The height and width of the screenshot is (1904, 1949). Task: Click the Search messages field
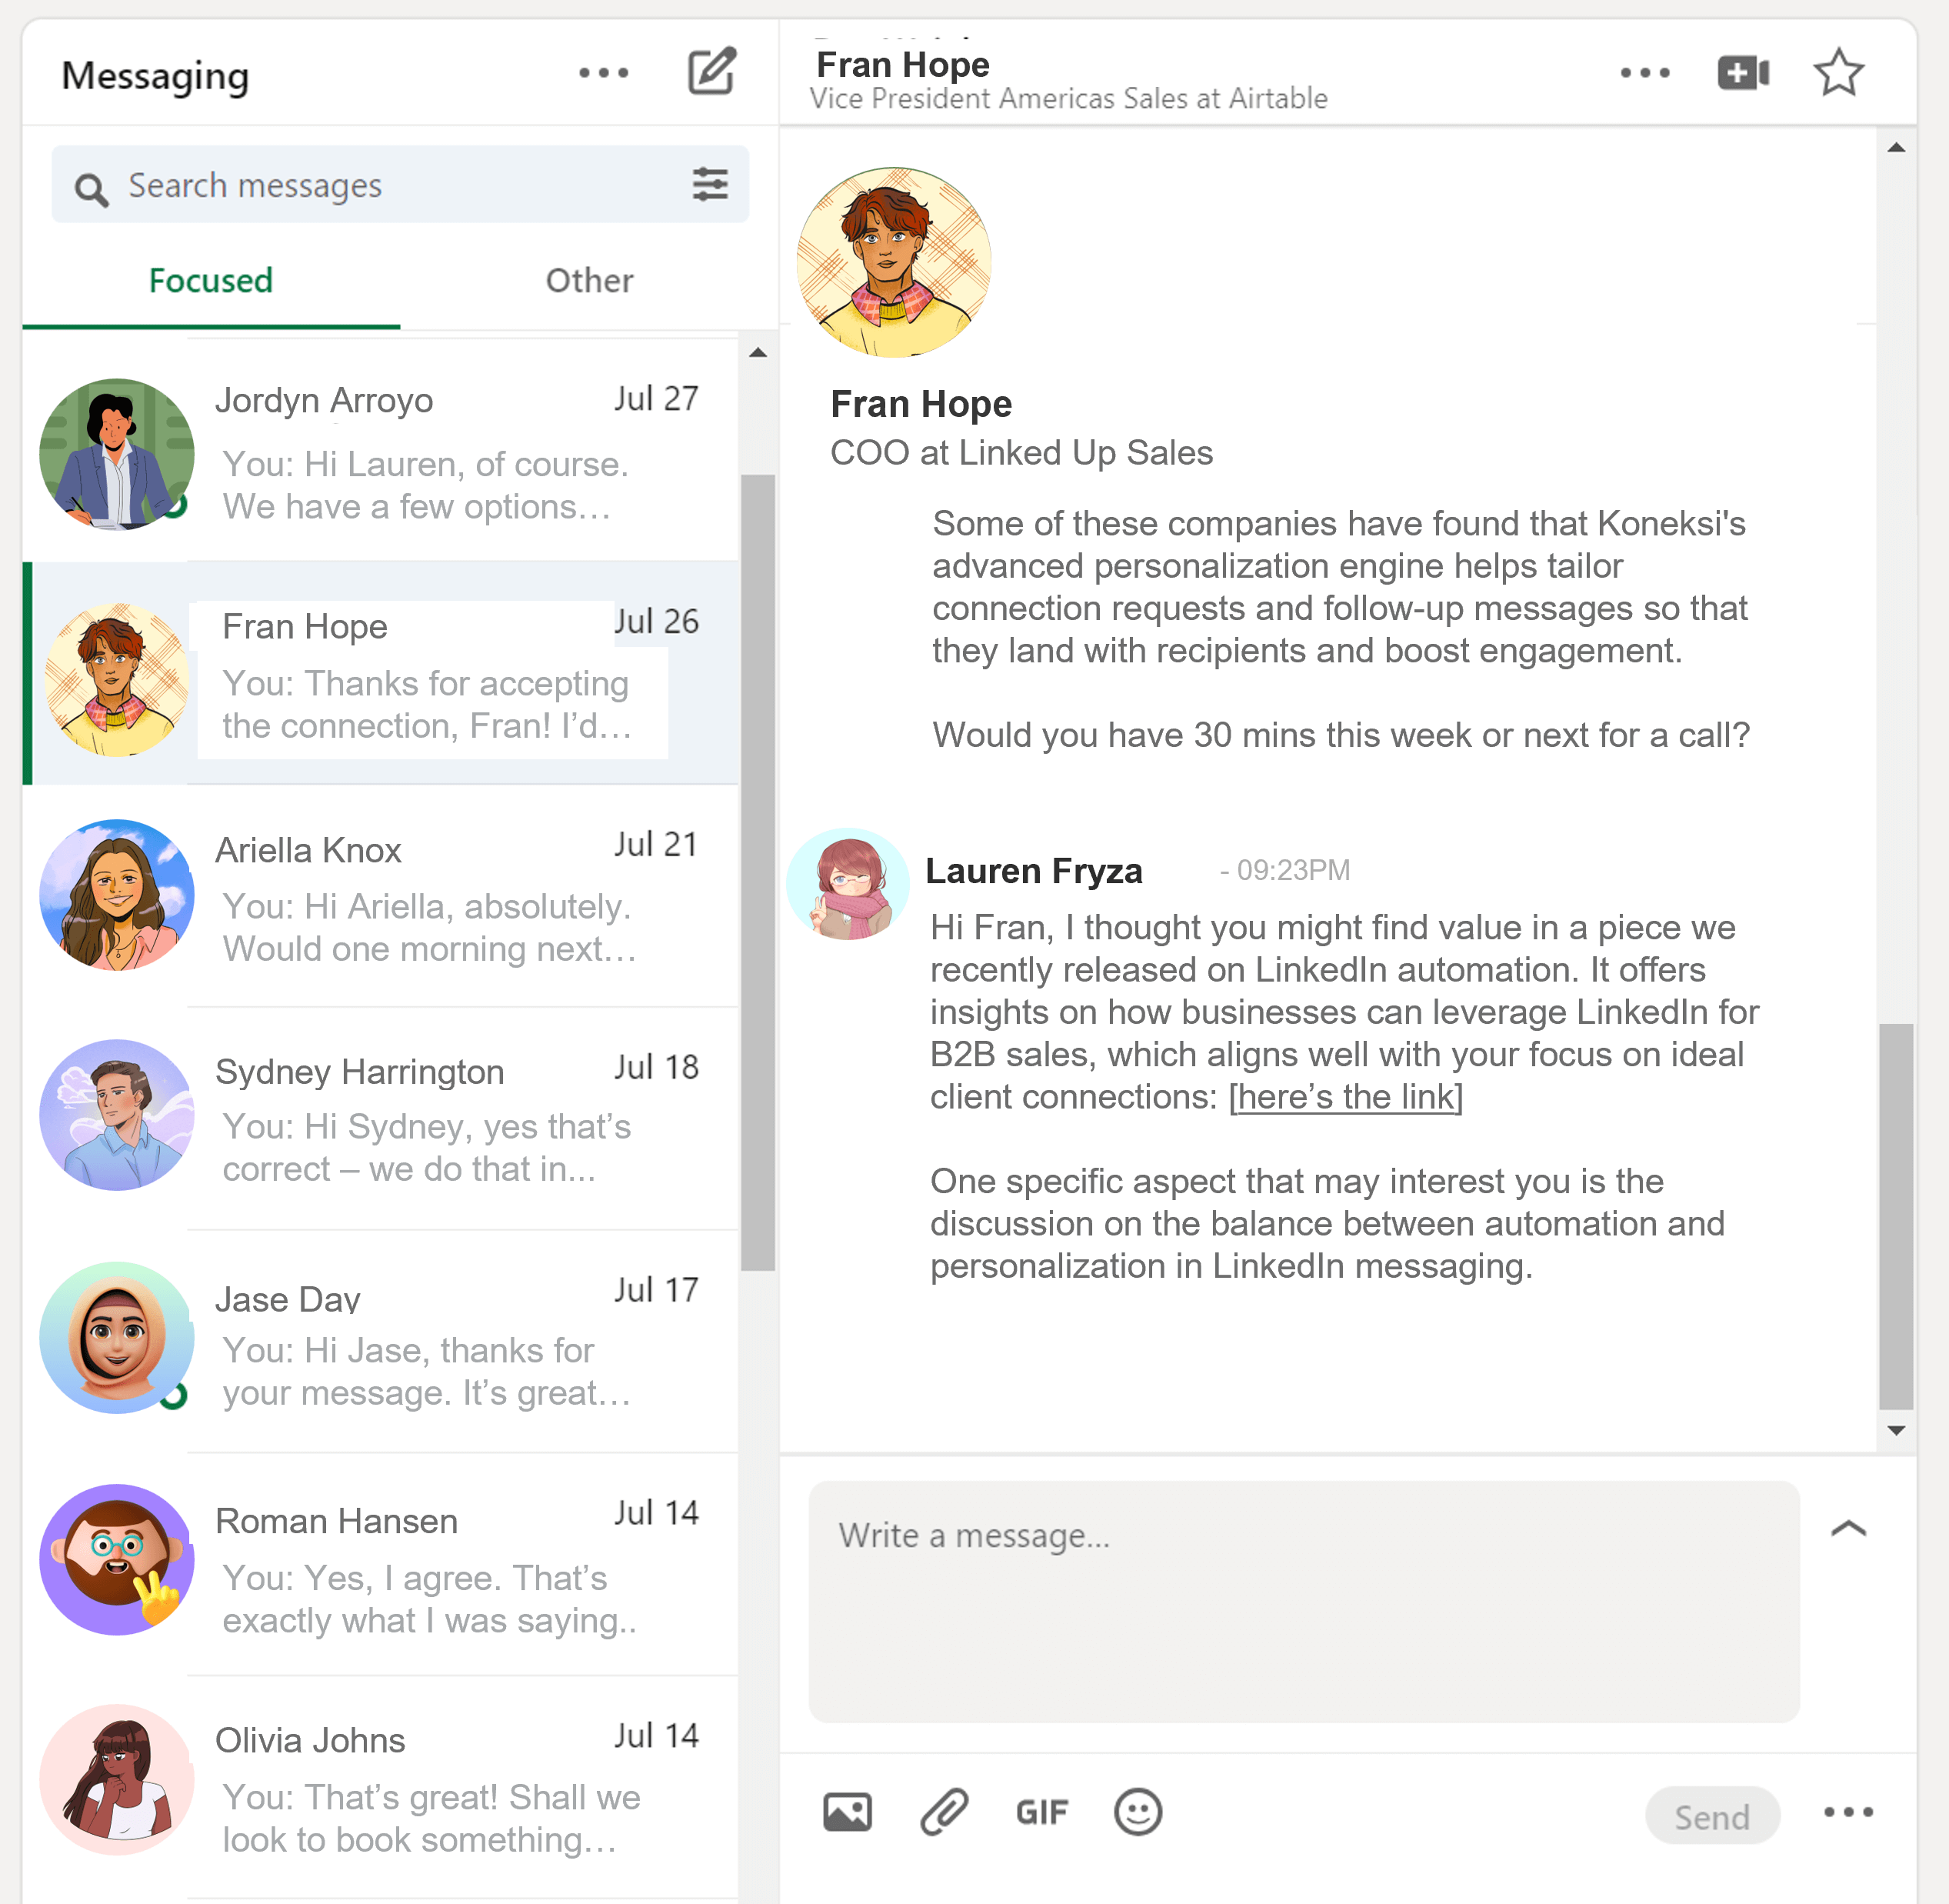pyautogui.click(x=400, y=185)
